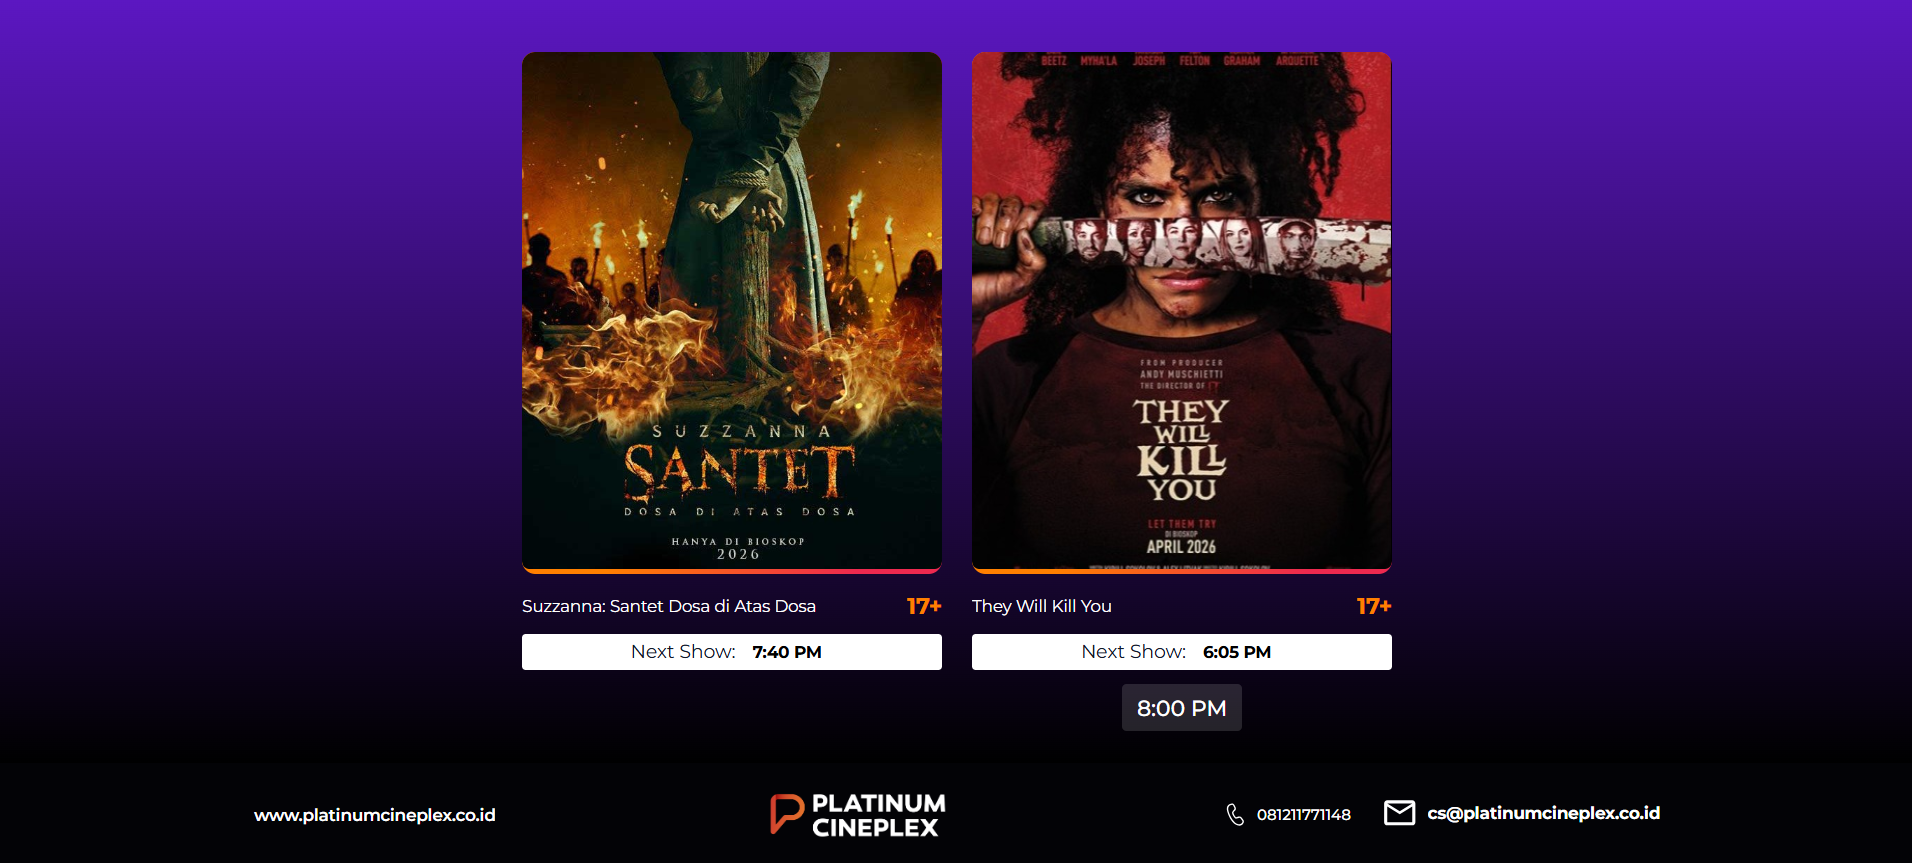
Task: Open the They Will Kill You poster
Action: pyautogui.click(x=1181, y=312)
